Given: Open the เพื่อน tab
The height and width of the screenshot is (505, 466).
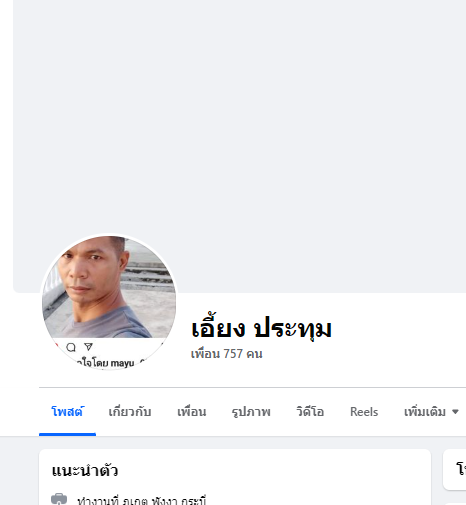Looking at the screenshot, I should pos(192,412).
